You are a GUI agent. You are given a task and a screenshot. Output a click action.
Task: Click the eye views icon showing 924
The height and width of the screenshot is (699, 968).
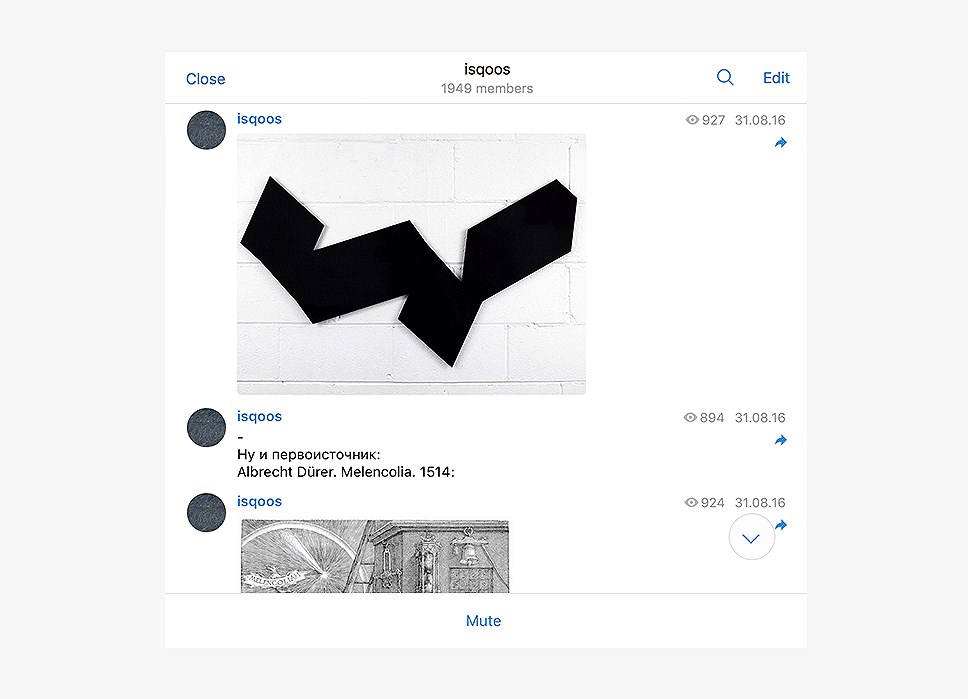pyautogui.click(x=691, y=503)
